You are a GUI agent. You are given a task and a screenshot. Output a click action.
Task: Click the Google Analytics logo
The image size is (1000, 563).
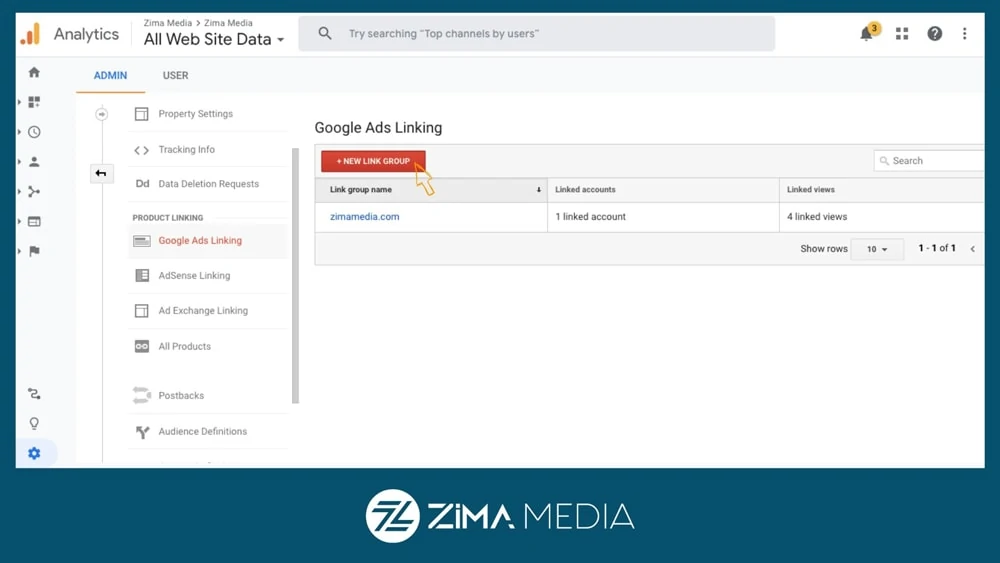(x=30, y=34)
